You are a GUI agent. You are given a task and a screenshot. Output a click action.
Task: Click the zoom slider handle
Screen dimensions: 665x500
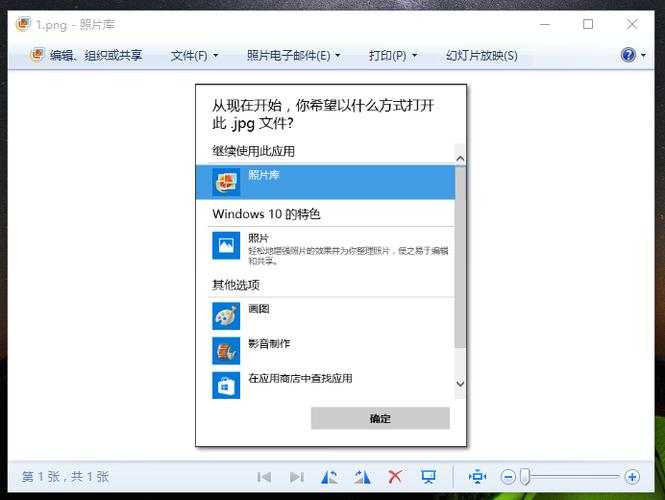525,477
